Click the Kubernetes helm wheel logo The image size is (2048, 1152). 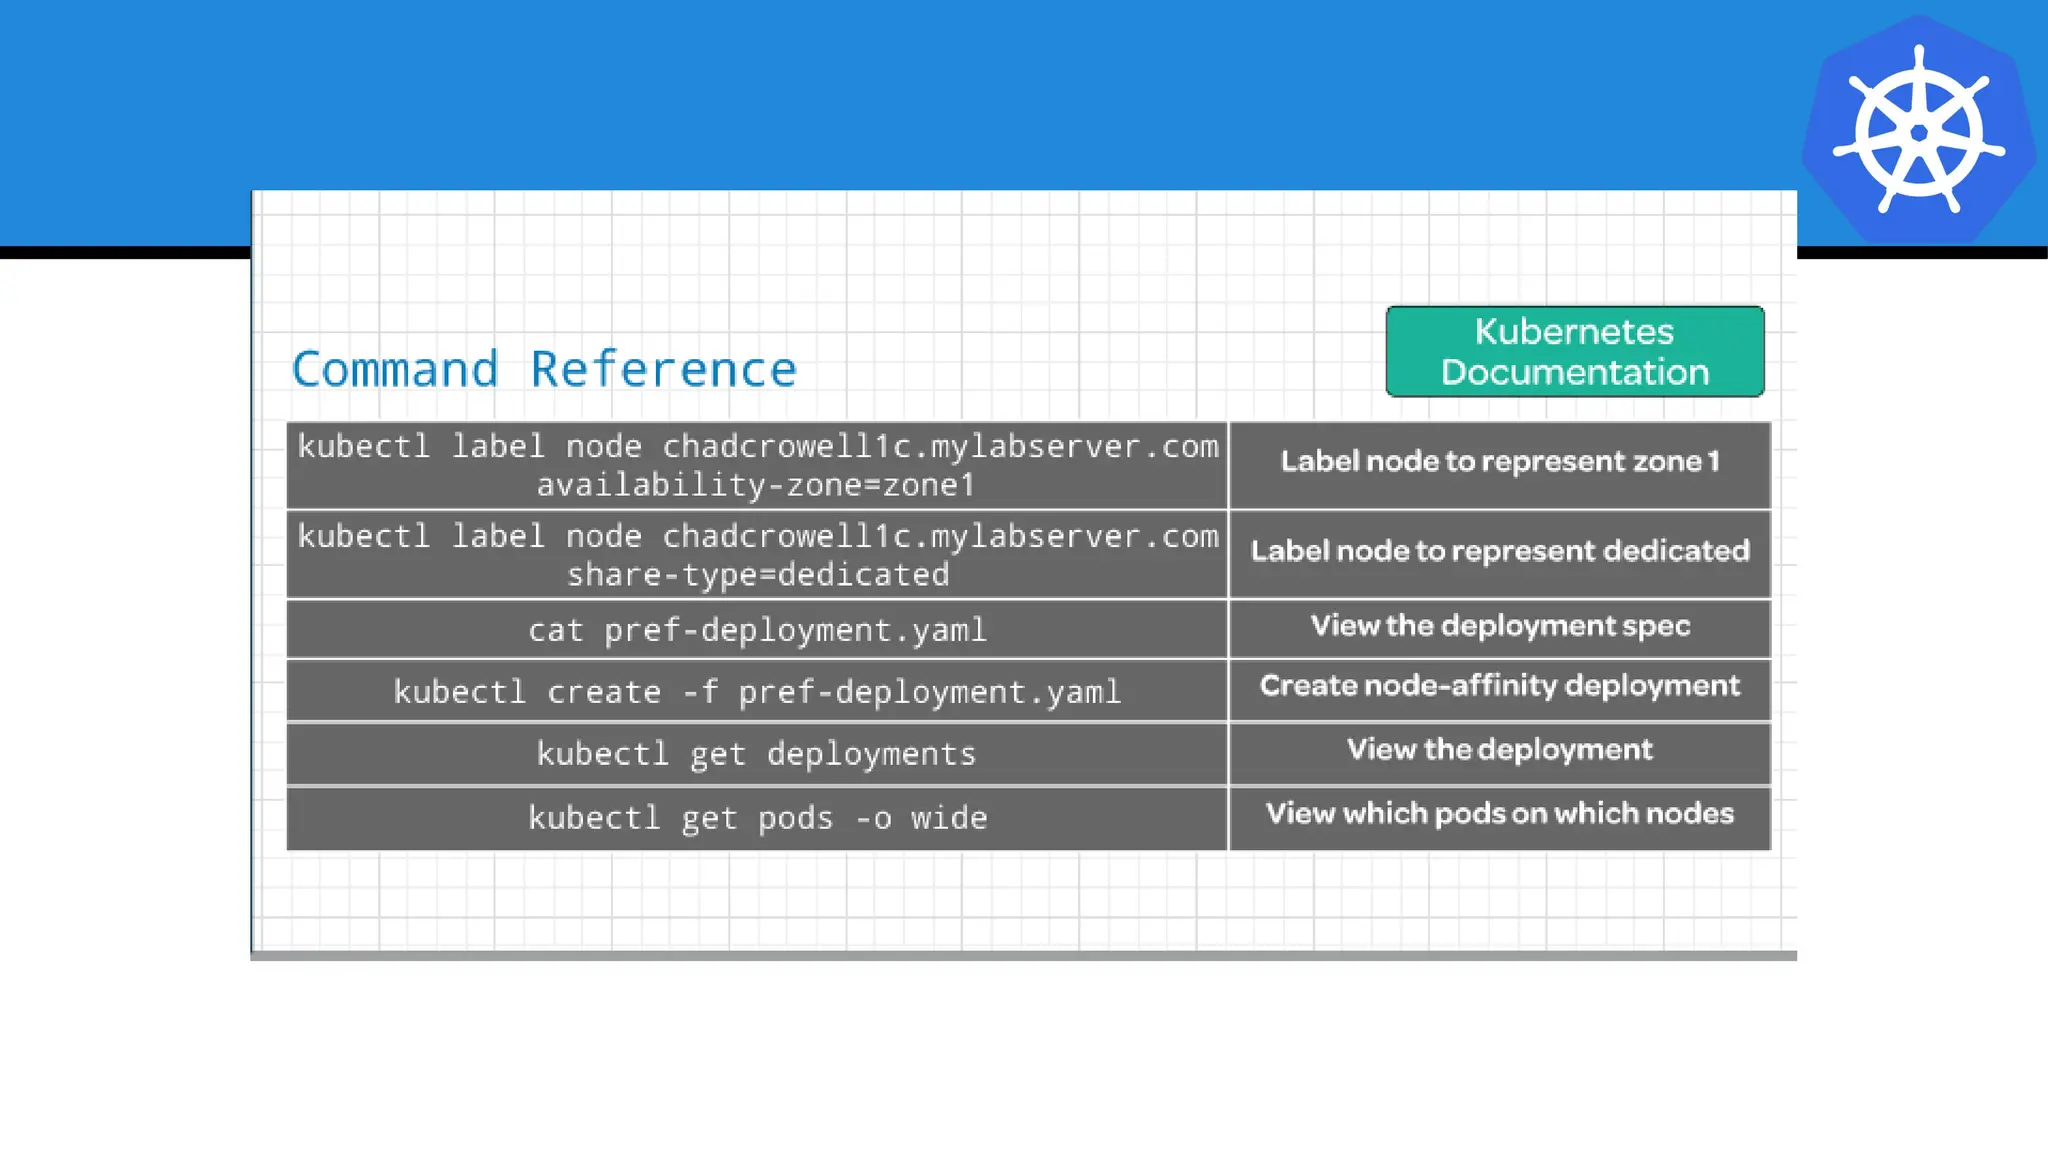click(x=1918, y=131)
